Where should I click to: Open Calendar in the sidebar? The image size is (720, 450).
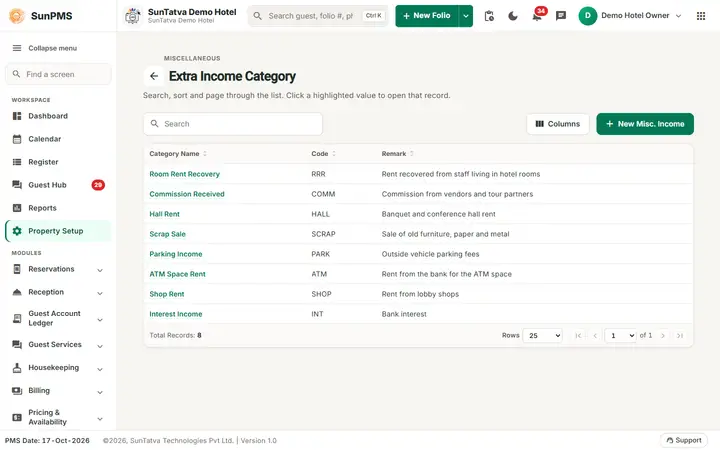(58, 139)
